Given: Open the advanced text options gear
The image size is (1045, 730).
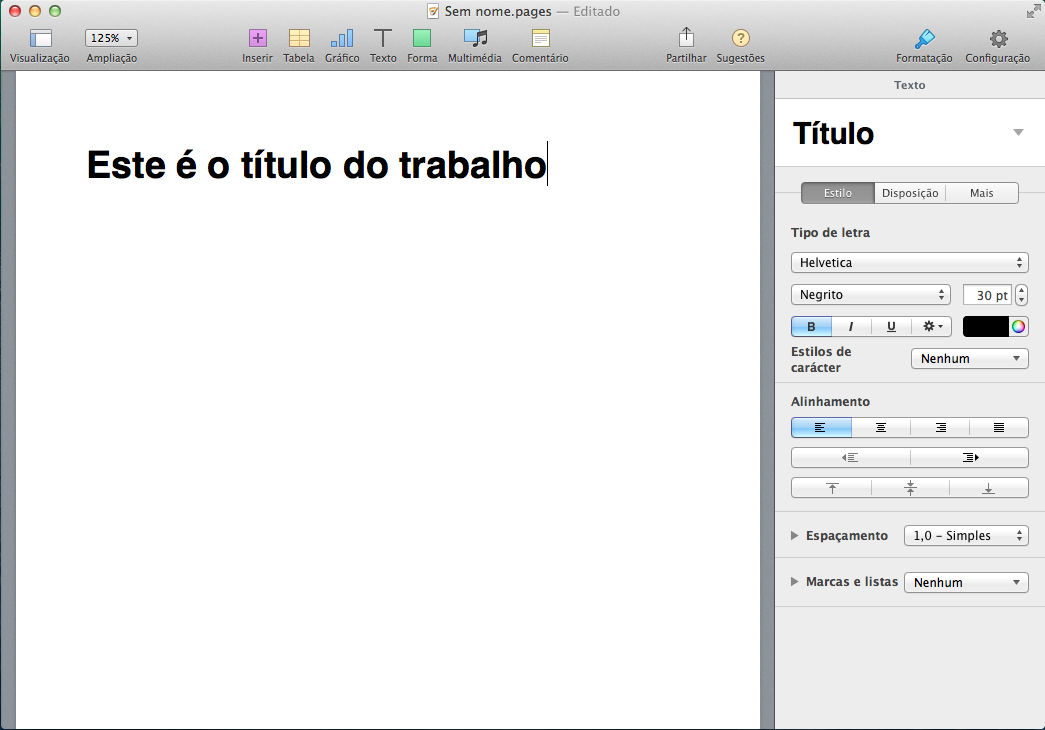Looking at the screenshot, I should coord(932,326).
